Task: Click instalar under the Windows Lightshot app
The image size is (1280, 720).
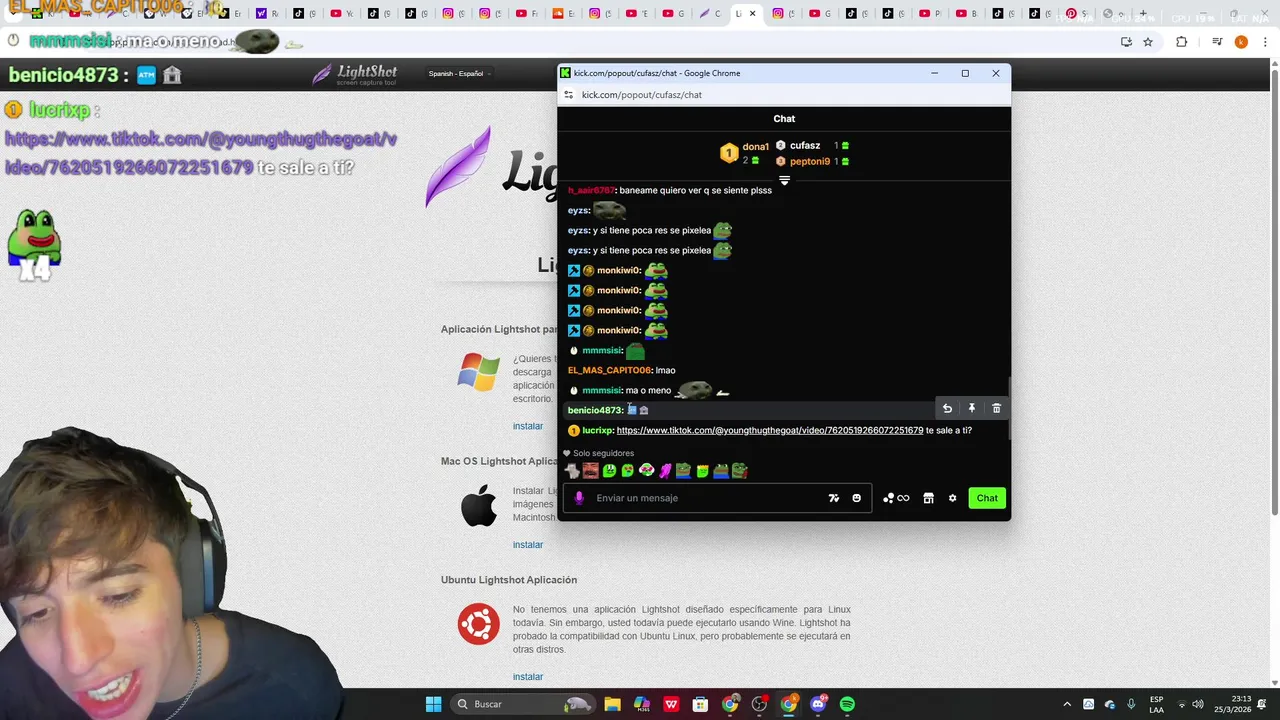Action: (x=528, y=426)
